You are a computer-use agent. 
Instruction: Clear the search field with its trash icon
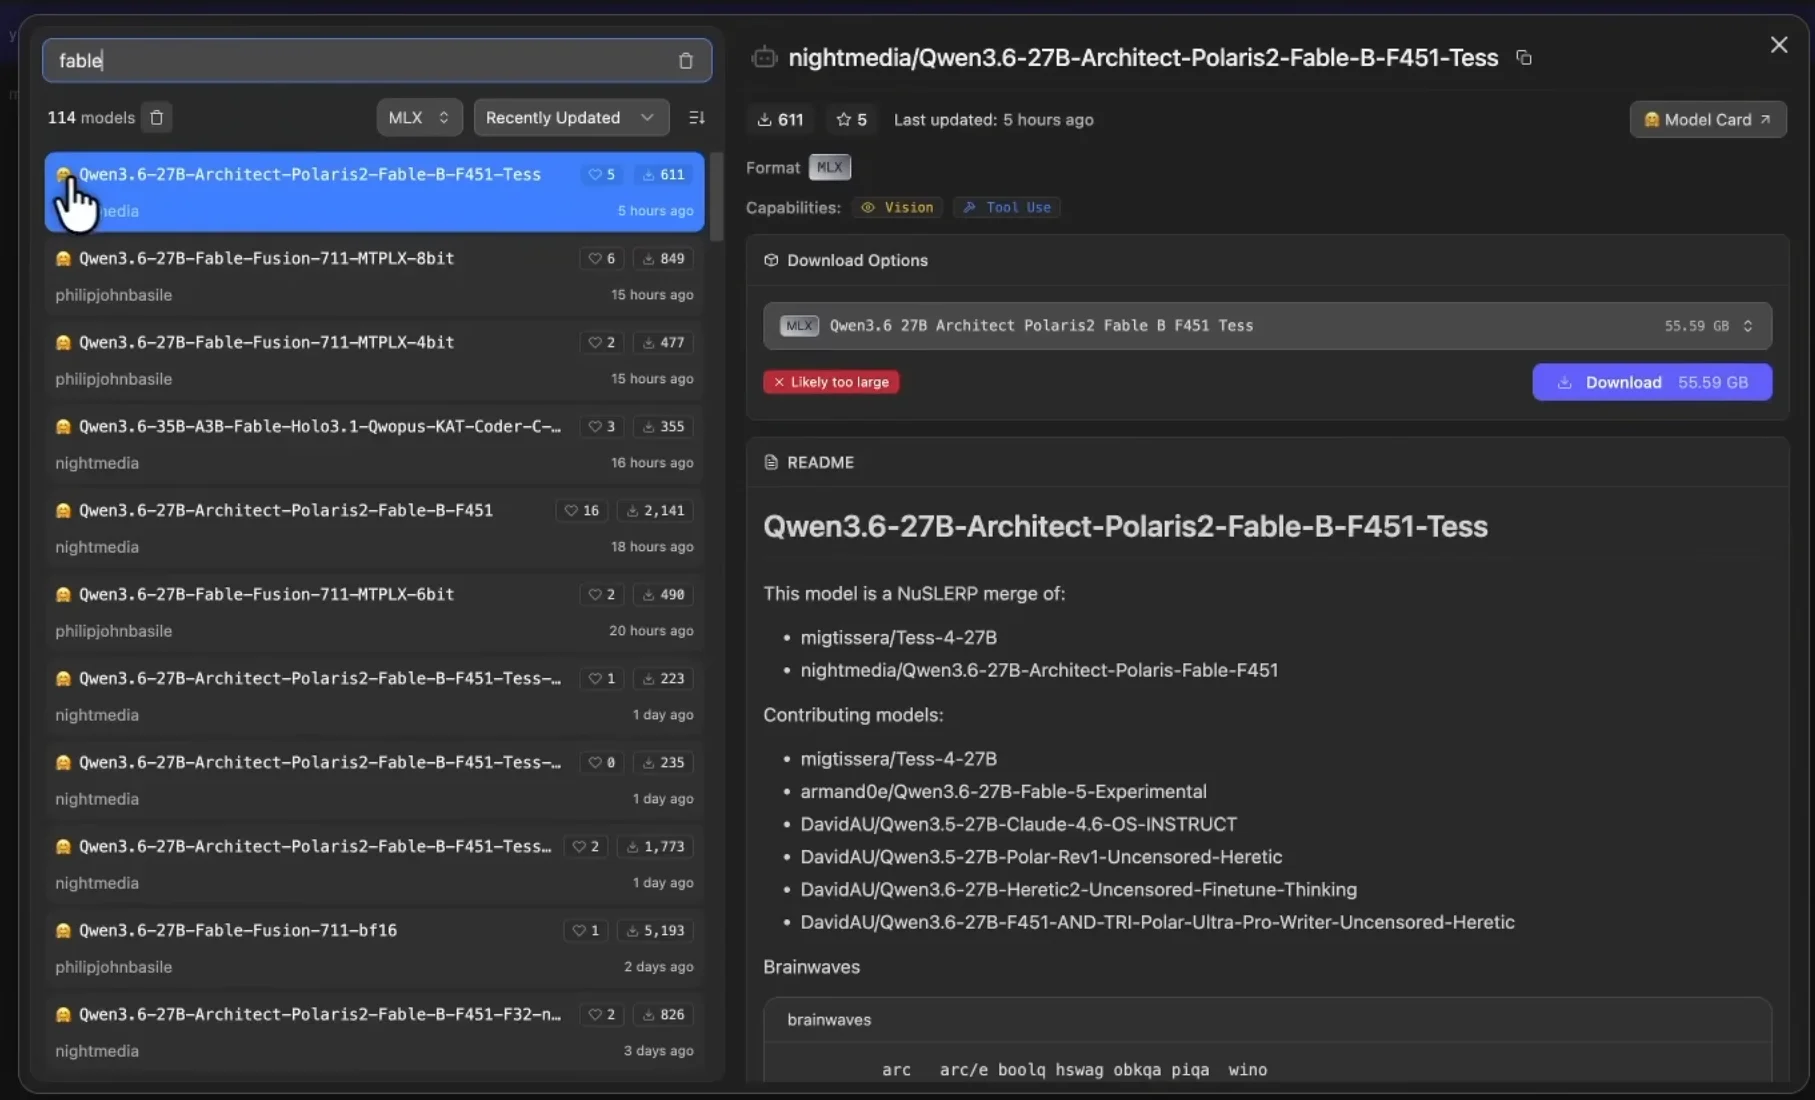point(686,61)
